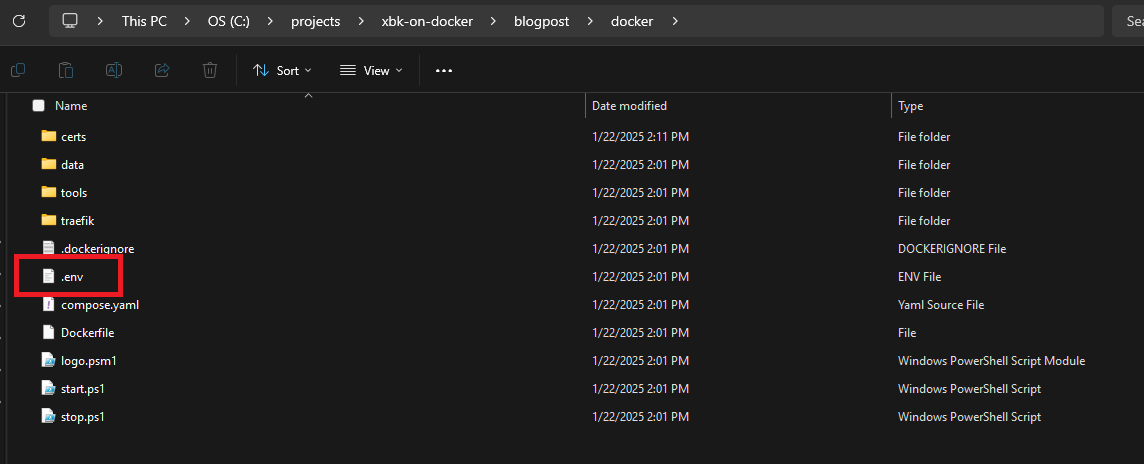This screenshot has height=464, width=1144.
Task: Open the Sort dropdown
Action: point(282,70)
